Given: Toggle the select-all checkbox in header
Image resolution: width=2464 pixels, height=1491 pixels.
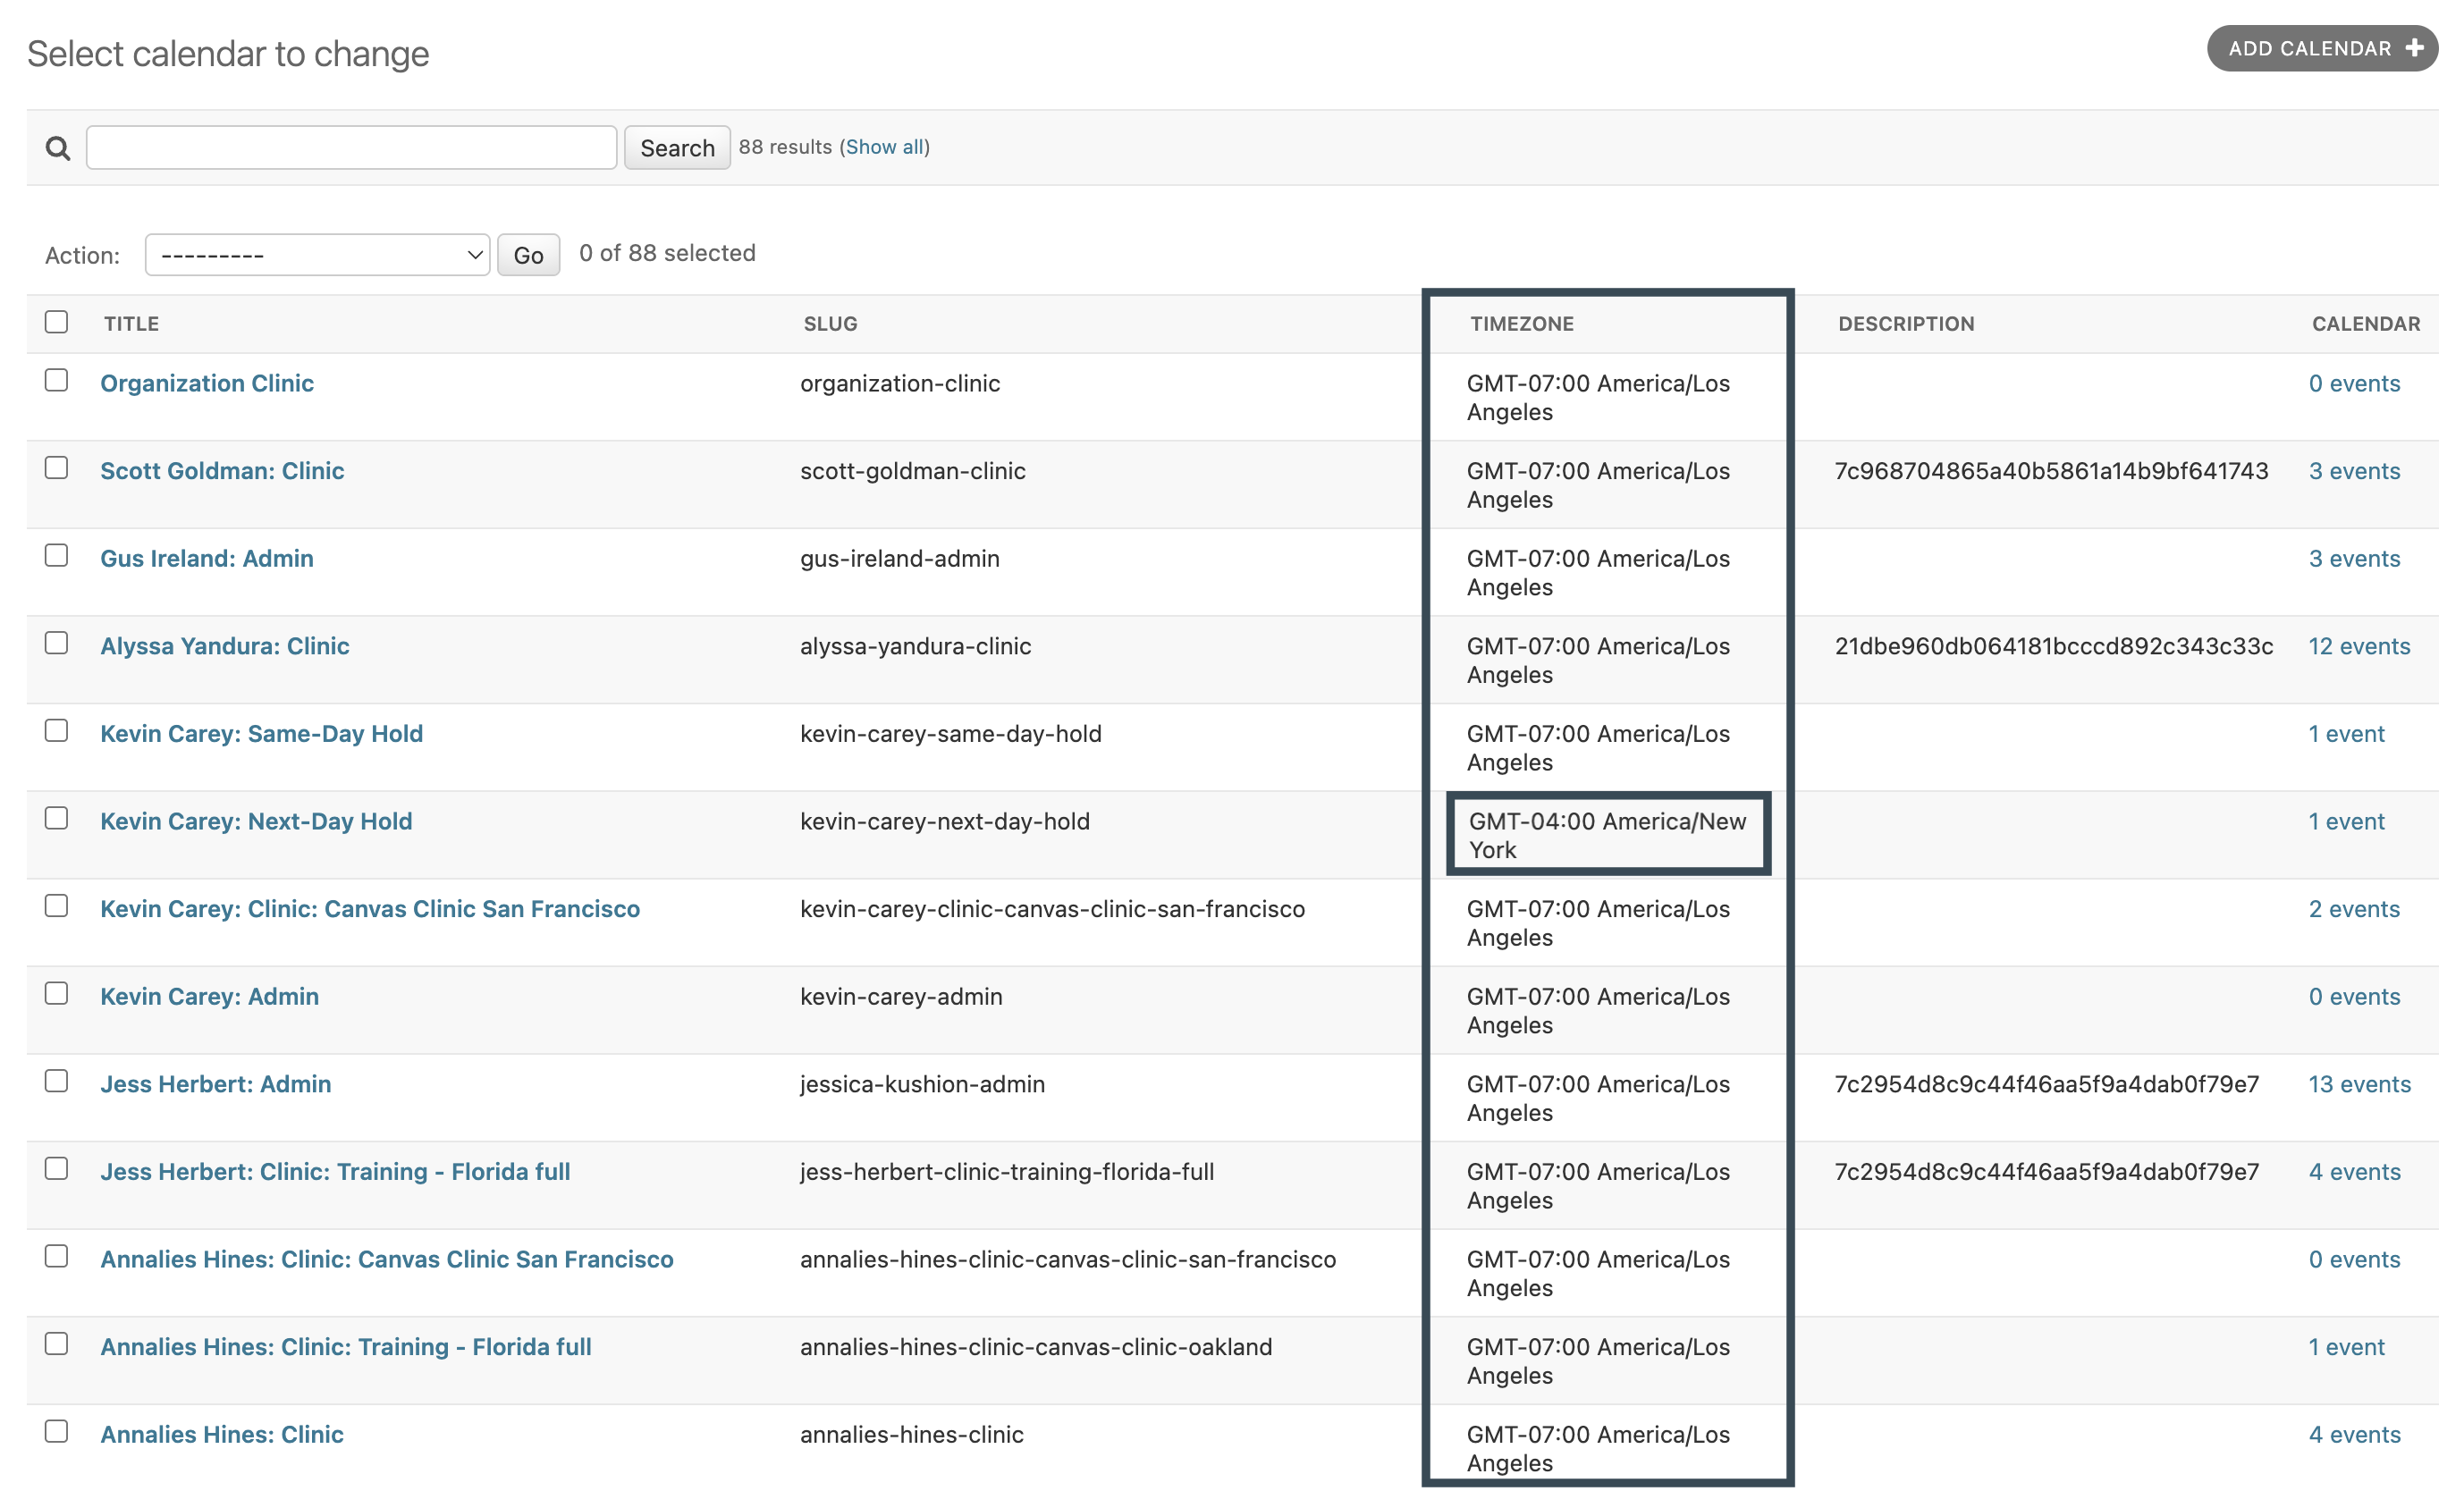Looking at the screenshot, I should tap(57, 322).
